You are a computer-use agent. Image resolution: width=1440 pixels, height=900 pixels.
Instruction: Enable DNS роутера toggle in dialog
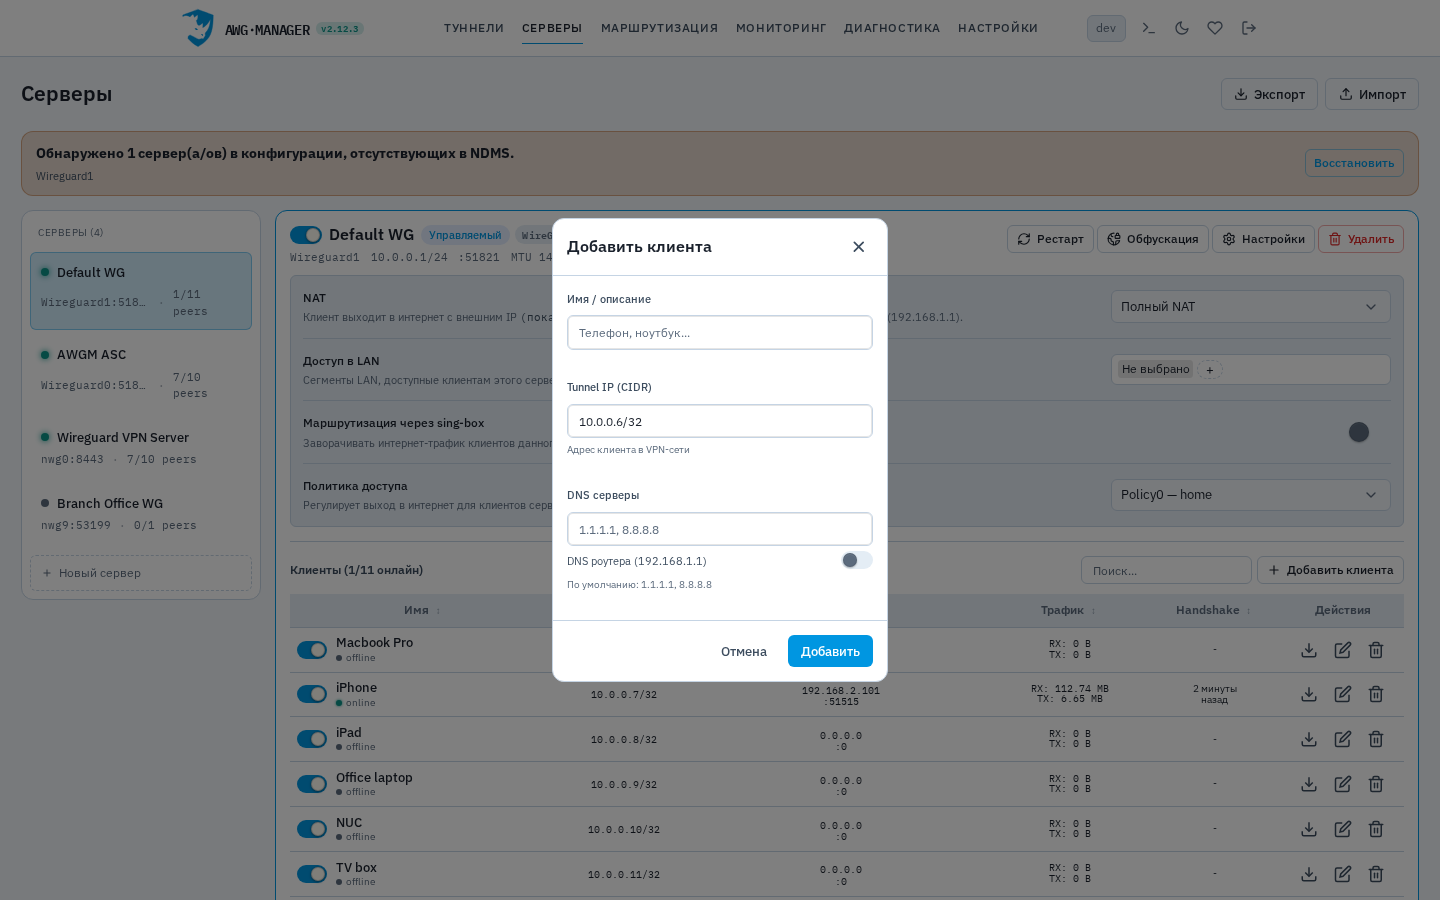click(857, 560)
